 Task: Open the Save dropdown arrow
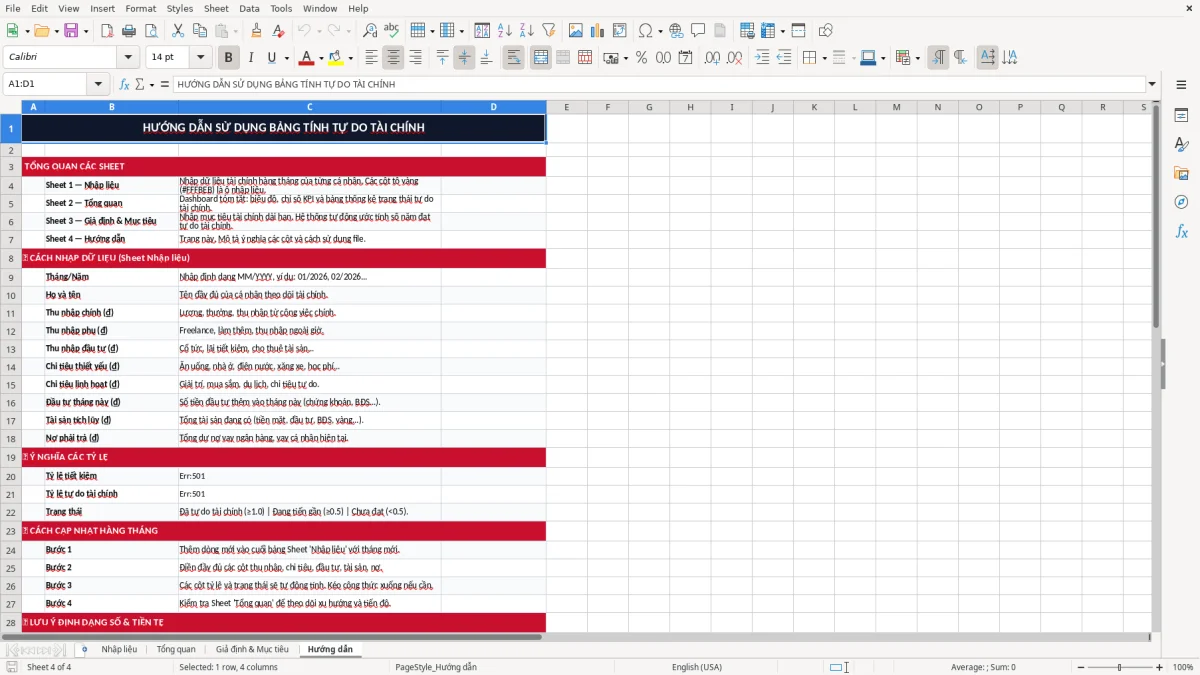pos(86,31)
